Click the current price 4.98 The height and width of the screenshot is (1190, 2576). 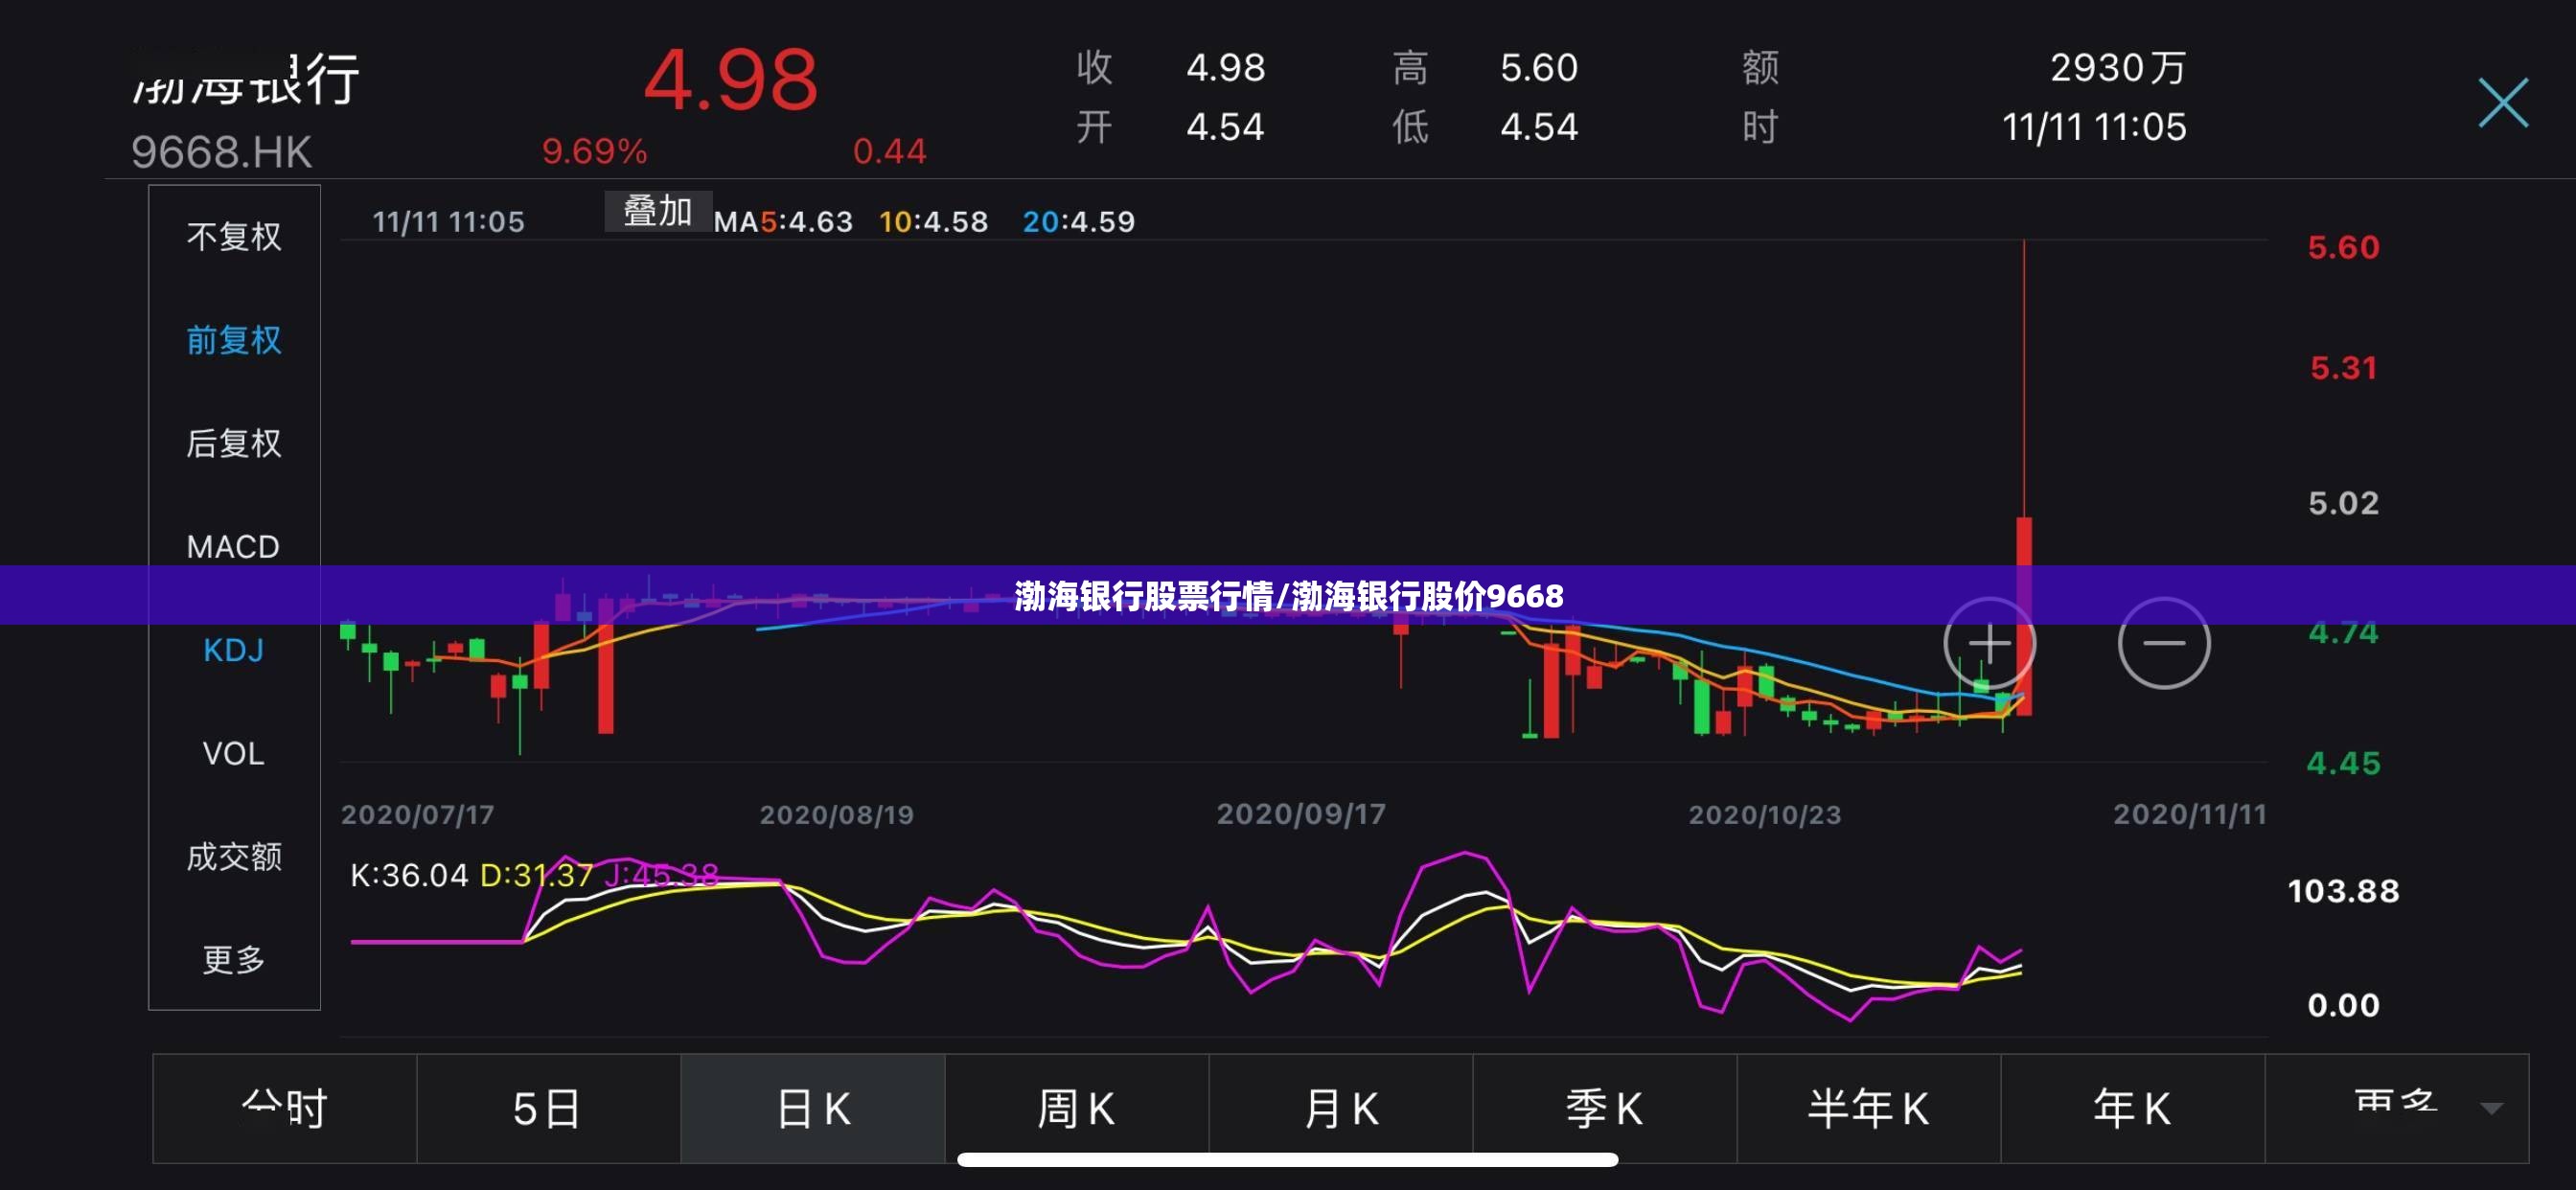[x=730, y=80]
